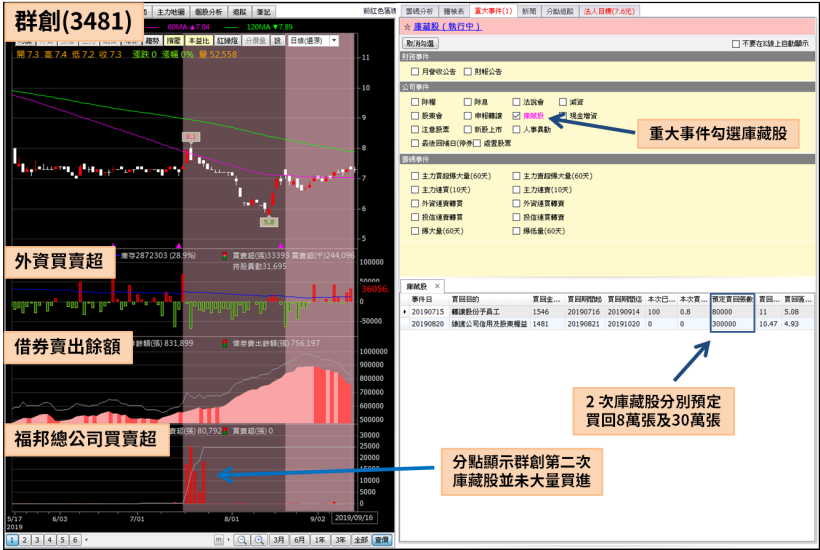Switch to chart page 1
Screen dimensions: 820x550
coord(12,540)
